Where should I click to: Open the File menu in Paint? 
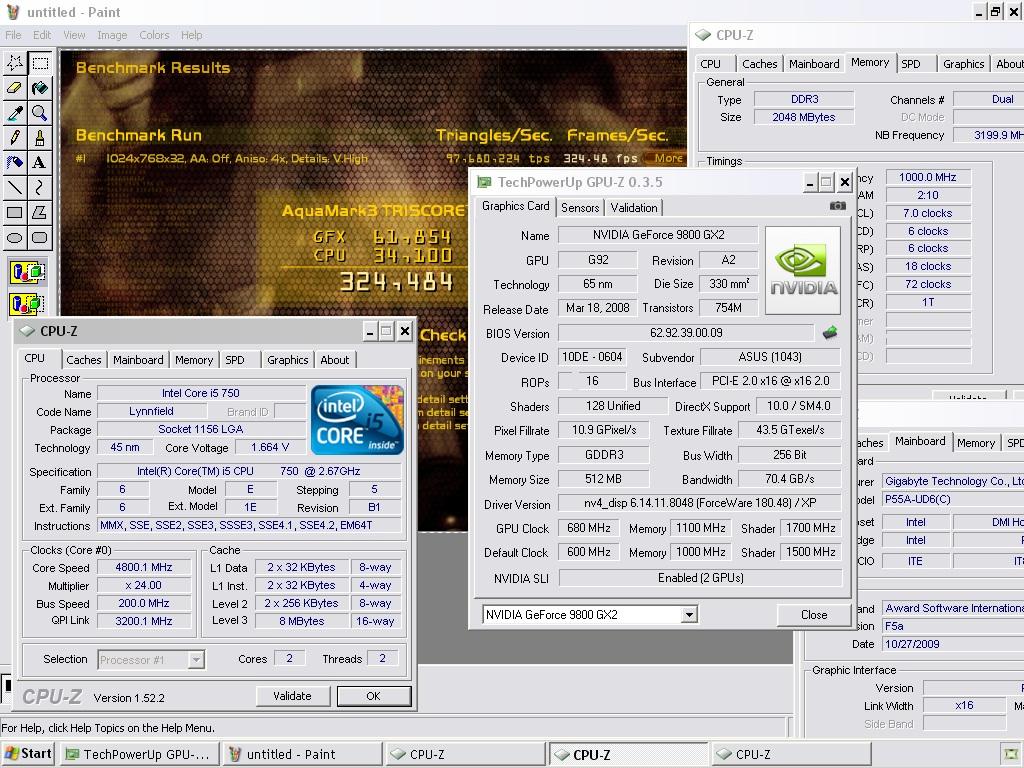[13, 35]
